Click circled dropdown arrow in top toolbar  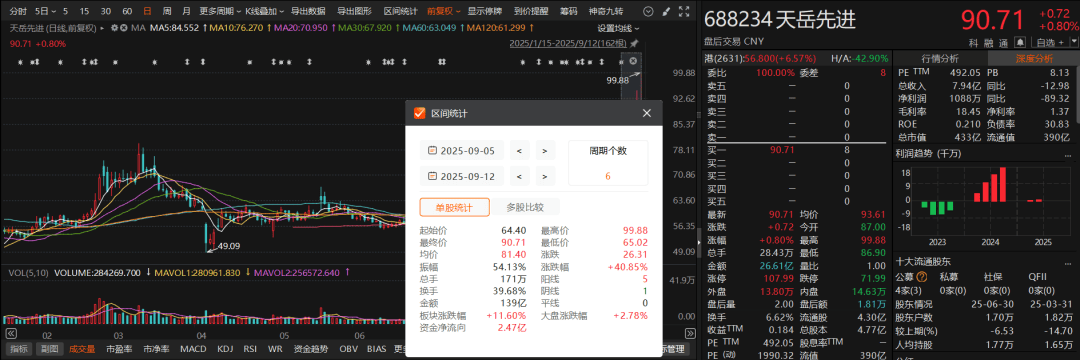pyautogui.click(x=648, y=12)
